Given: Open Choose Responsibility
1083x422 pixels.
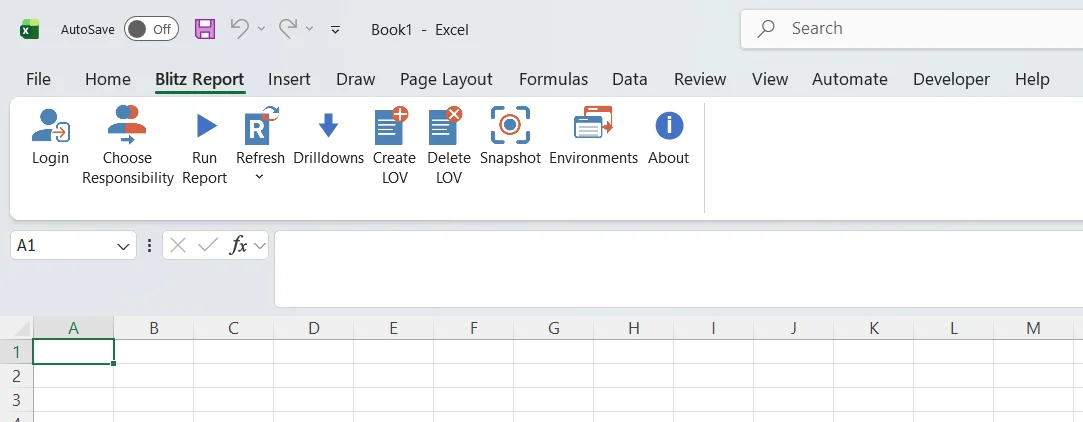Looking at the screenshot, I should click(x=127, y=126).
